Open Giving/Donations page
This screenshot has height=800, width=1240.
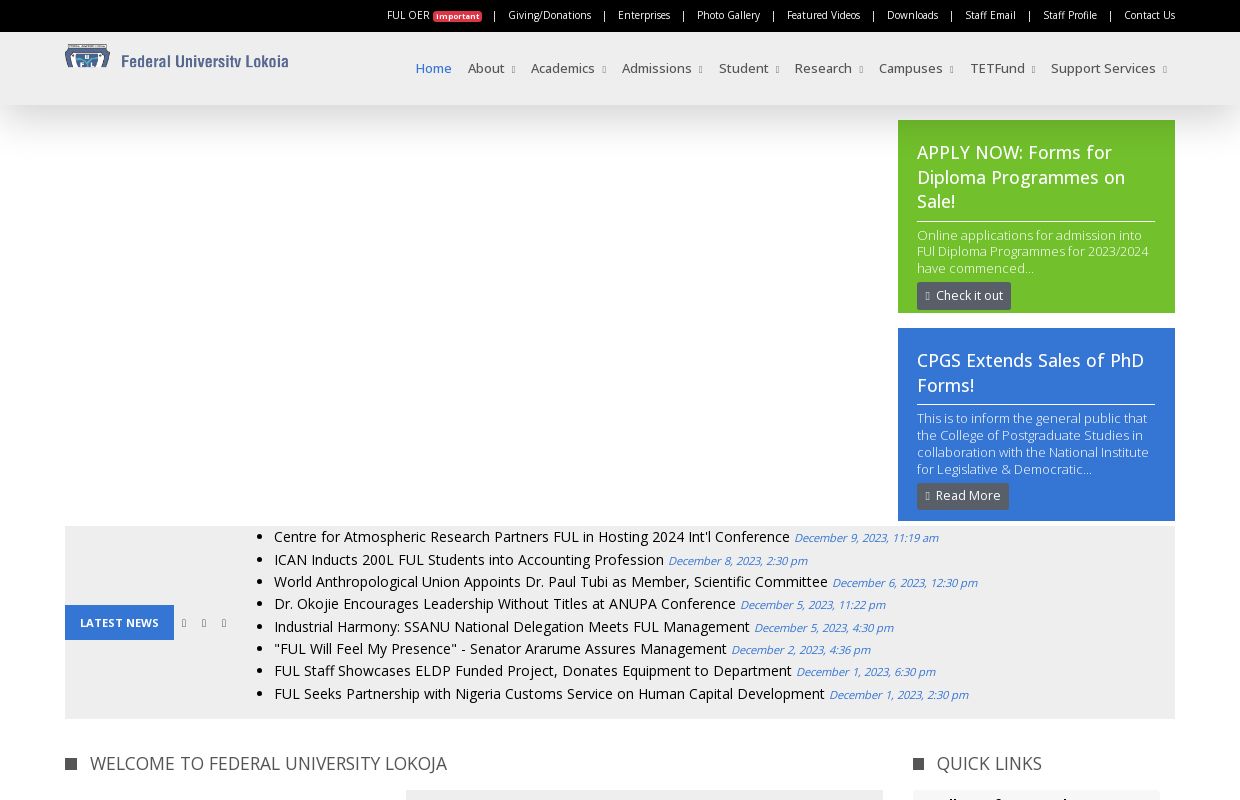(549, 15)
